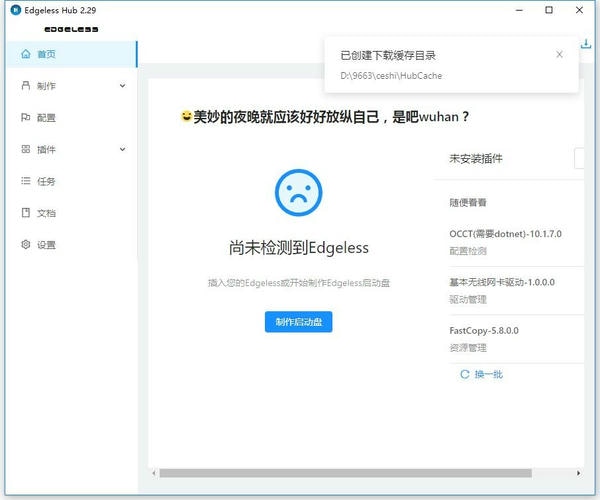600x500 pixels.
Task: Click the house icon beside 首页
Action: pyautogui.click(x=26, y=54)
